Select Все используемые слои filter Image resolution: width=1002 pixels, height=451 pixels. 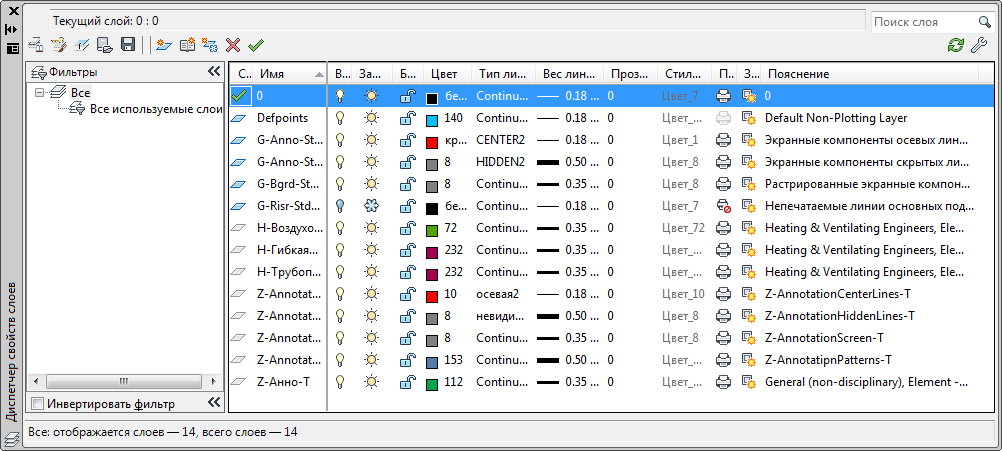[x=156, y=109]
